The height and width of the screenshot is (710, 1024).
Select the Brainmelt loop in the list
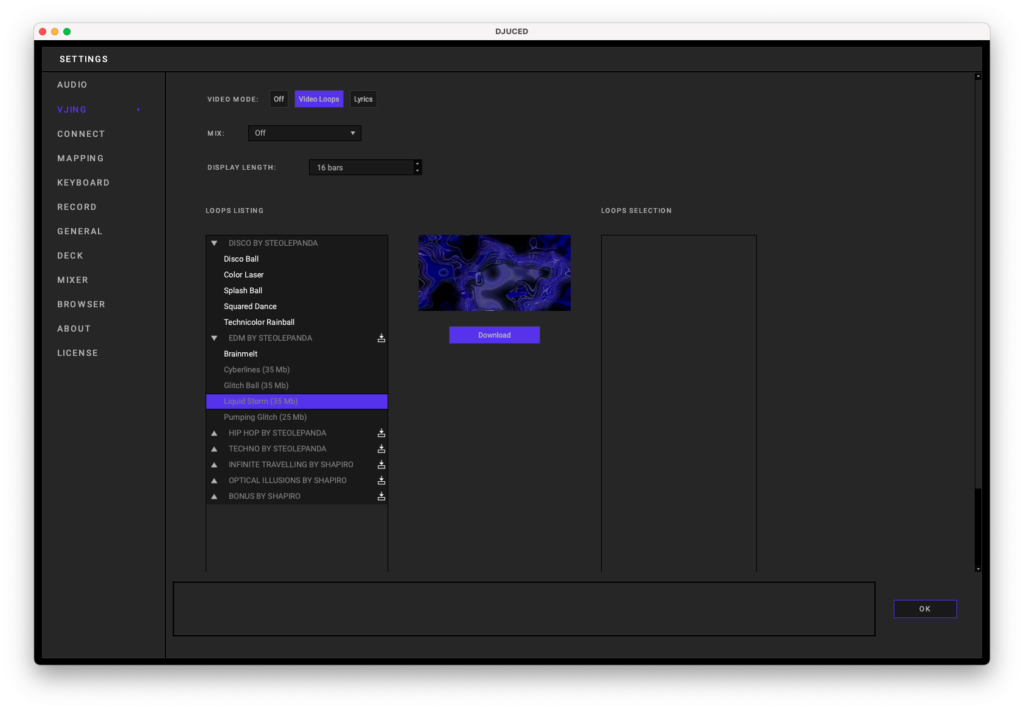(x=241, y=354)
